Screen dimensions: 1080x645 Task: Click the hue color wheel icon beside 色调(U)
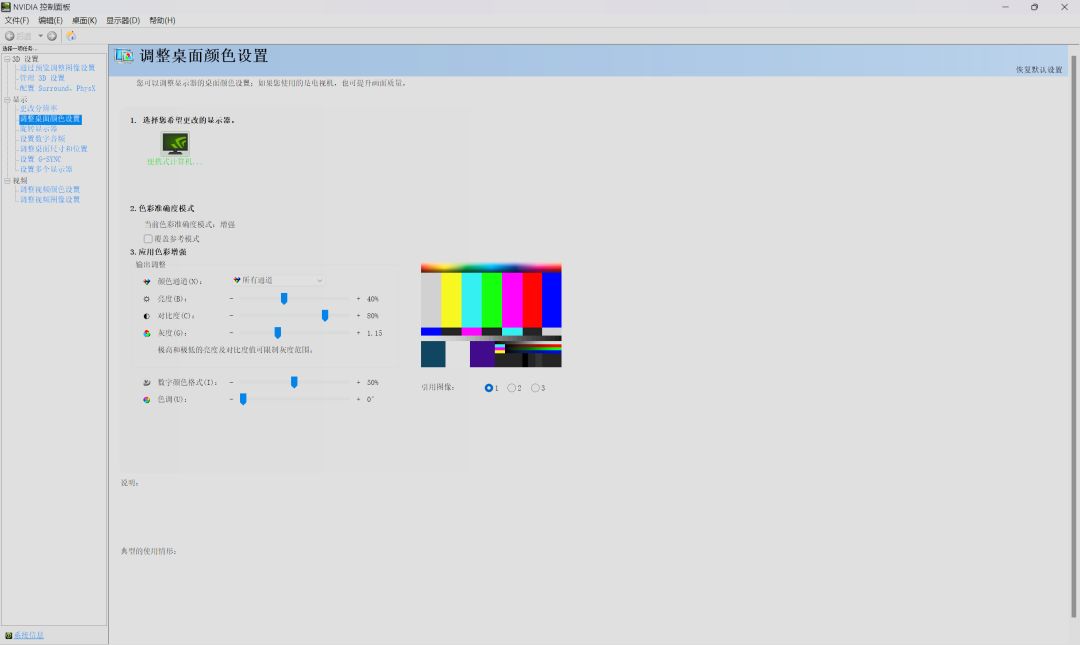(147, 400)
